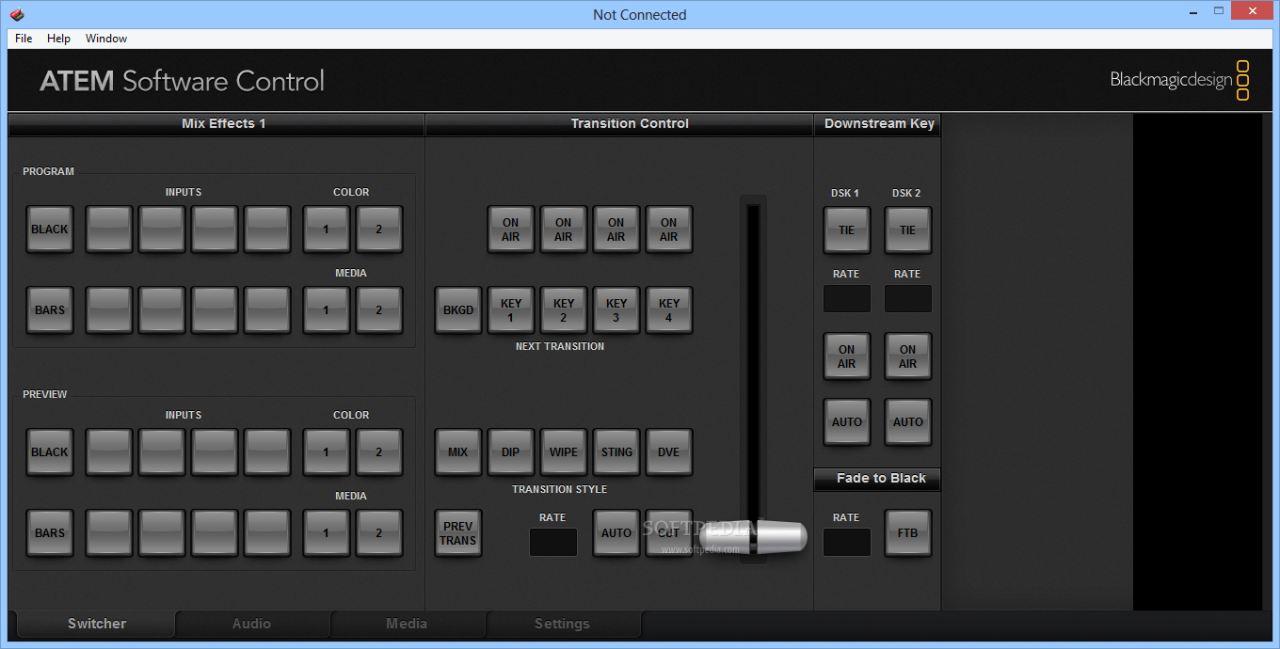Click the DSK 2 RATE field

(x=908, y=298)
